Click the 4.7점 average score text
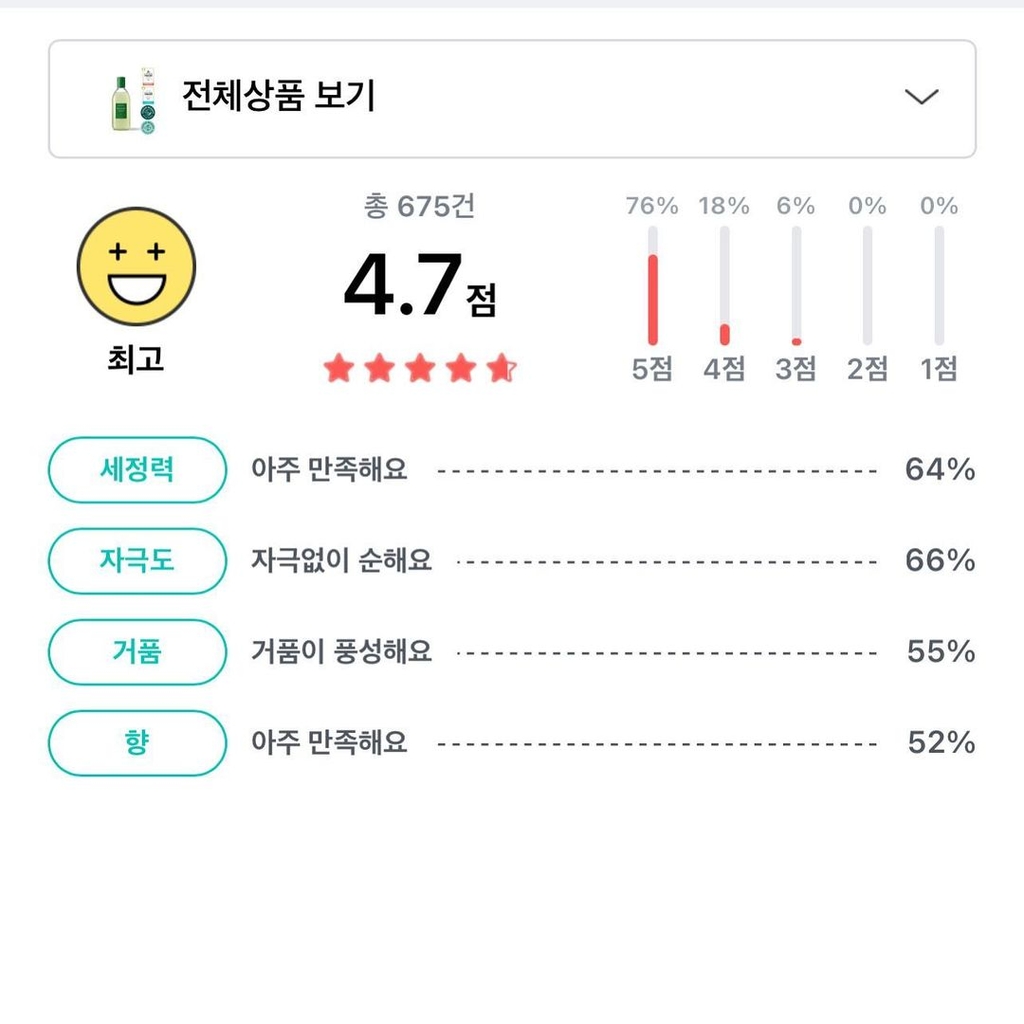Viewport: 1024px width, 1024px height. coord(420,285)
